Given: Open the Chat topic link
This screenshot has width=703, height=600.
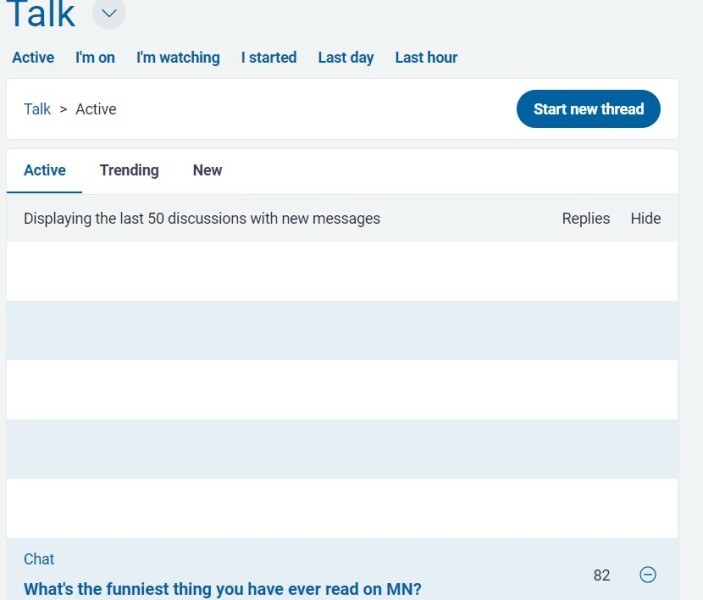Looking at the screenshot, I should coord(39,559).
